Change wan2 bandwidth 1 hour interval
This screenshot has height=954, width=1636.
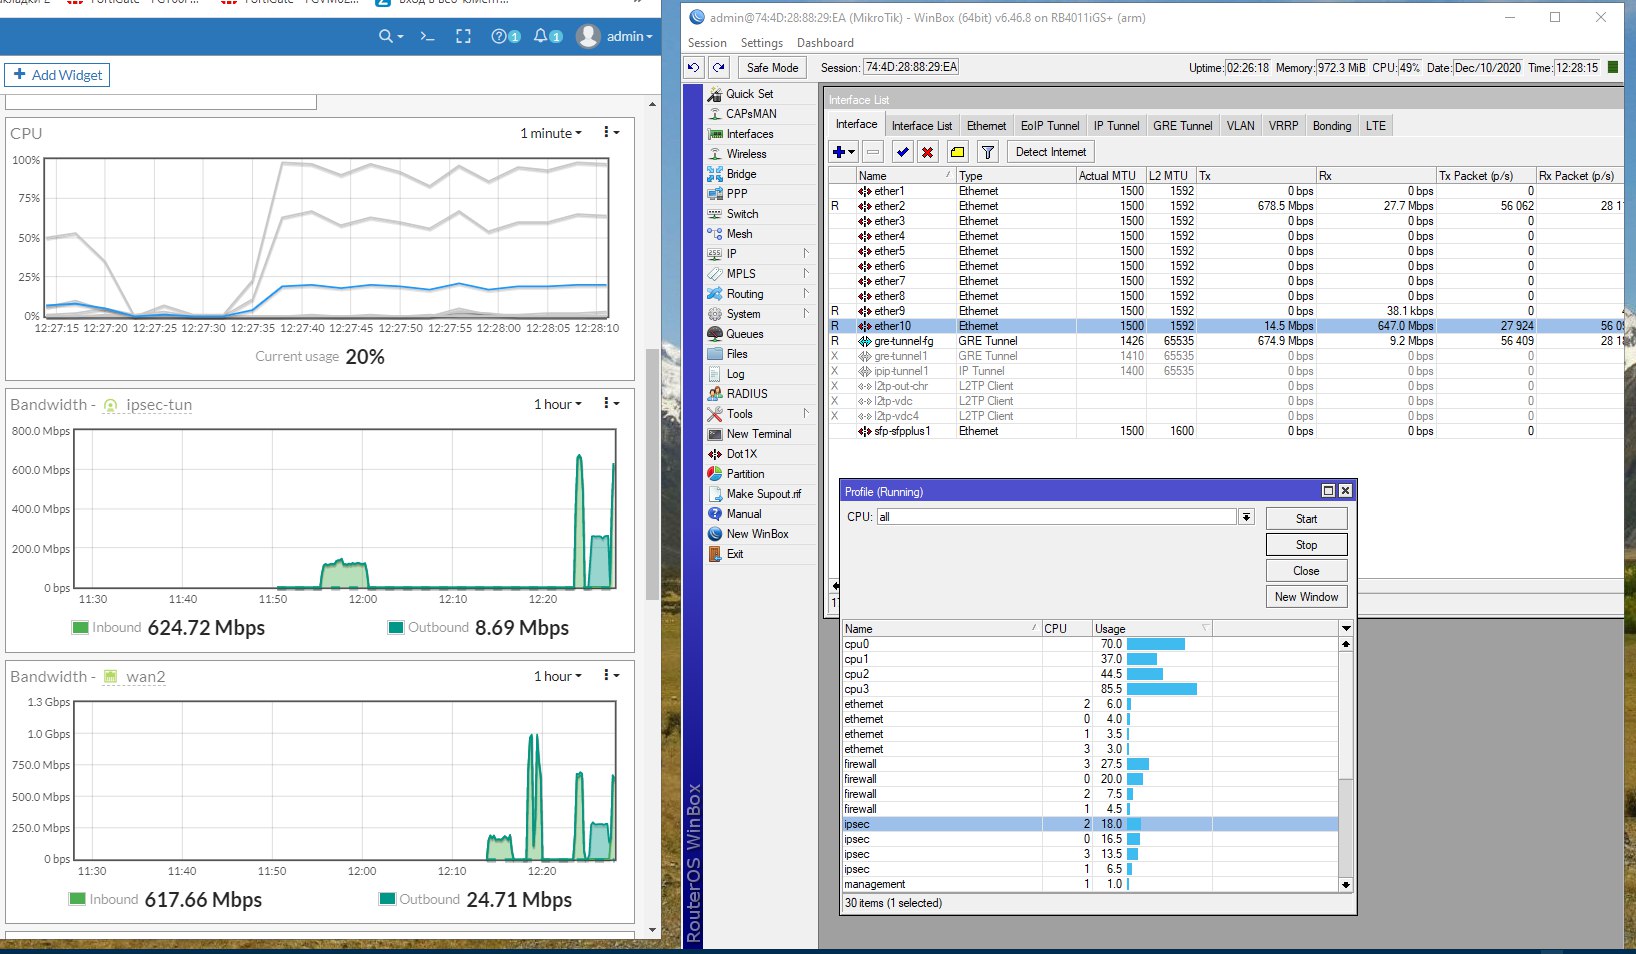[557, 676]
